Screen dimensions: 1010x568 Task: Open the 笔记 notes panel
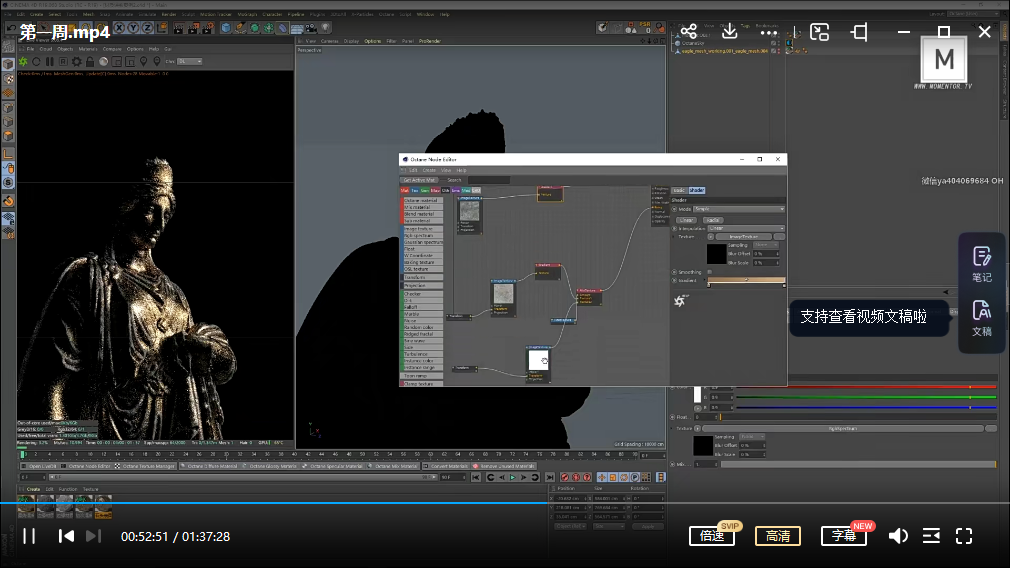982,264
